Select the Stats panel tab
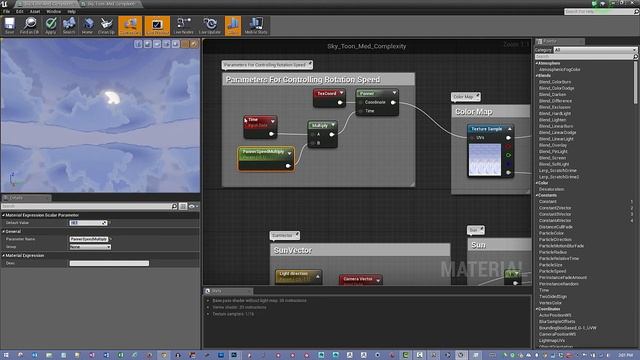640x360 pixels. (x=228, y=291)
